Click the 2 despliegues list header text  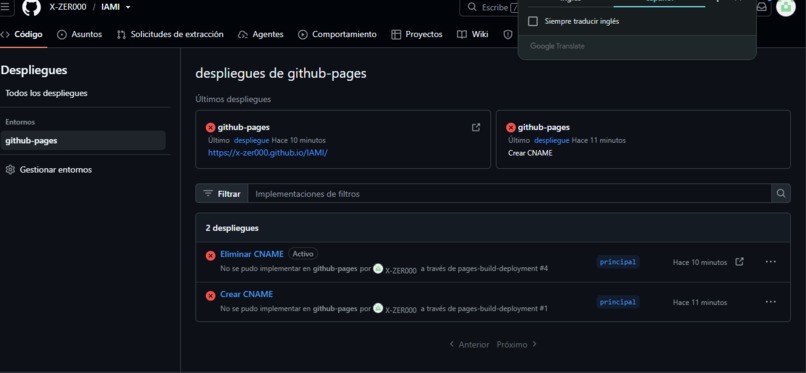click(232, 228)
